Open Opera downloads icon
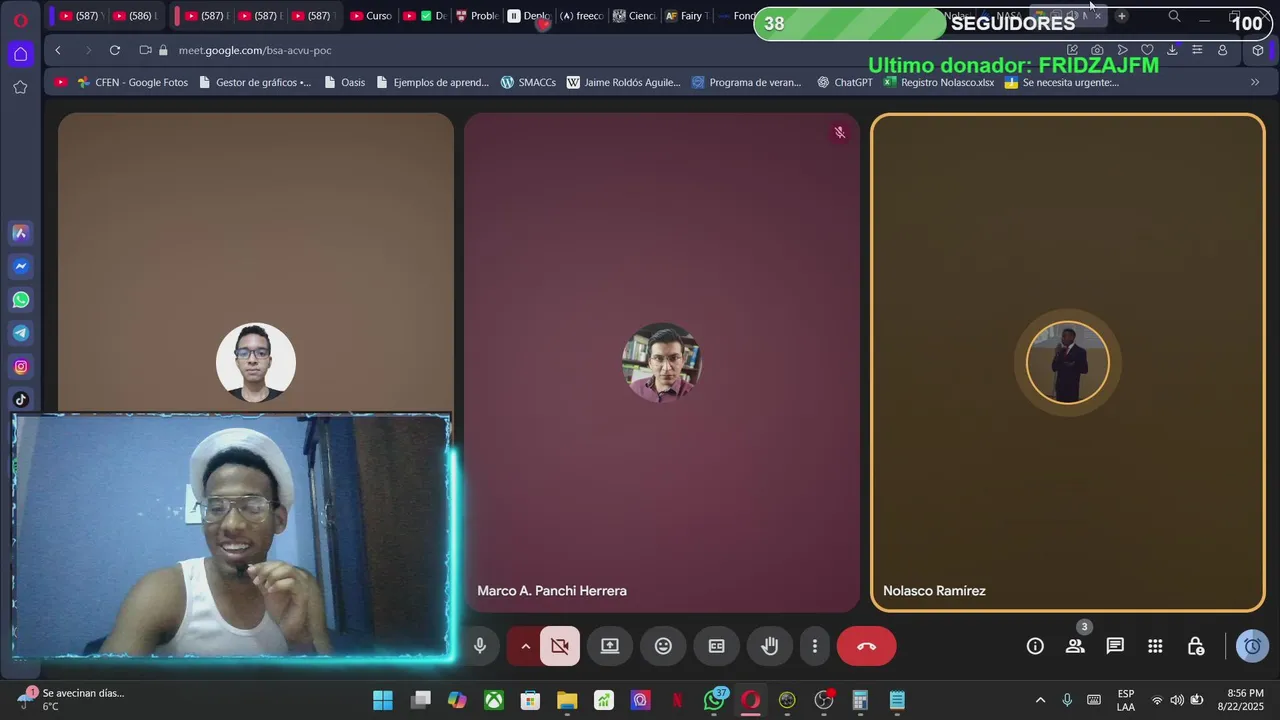1280x720 pixels. 1172,50
